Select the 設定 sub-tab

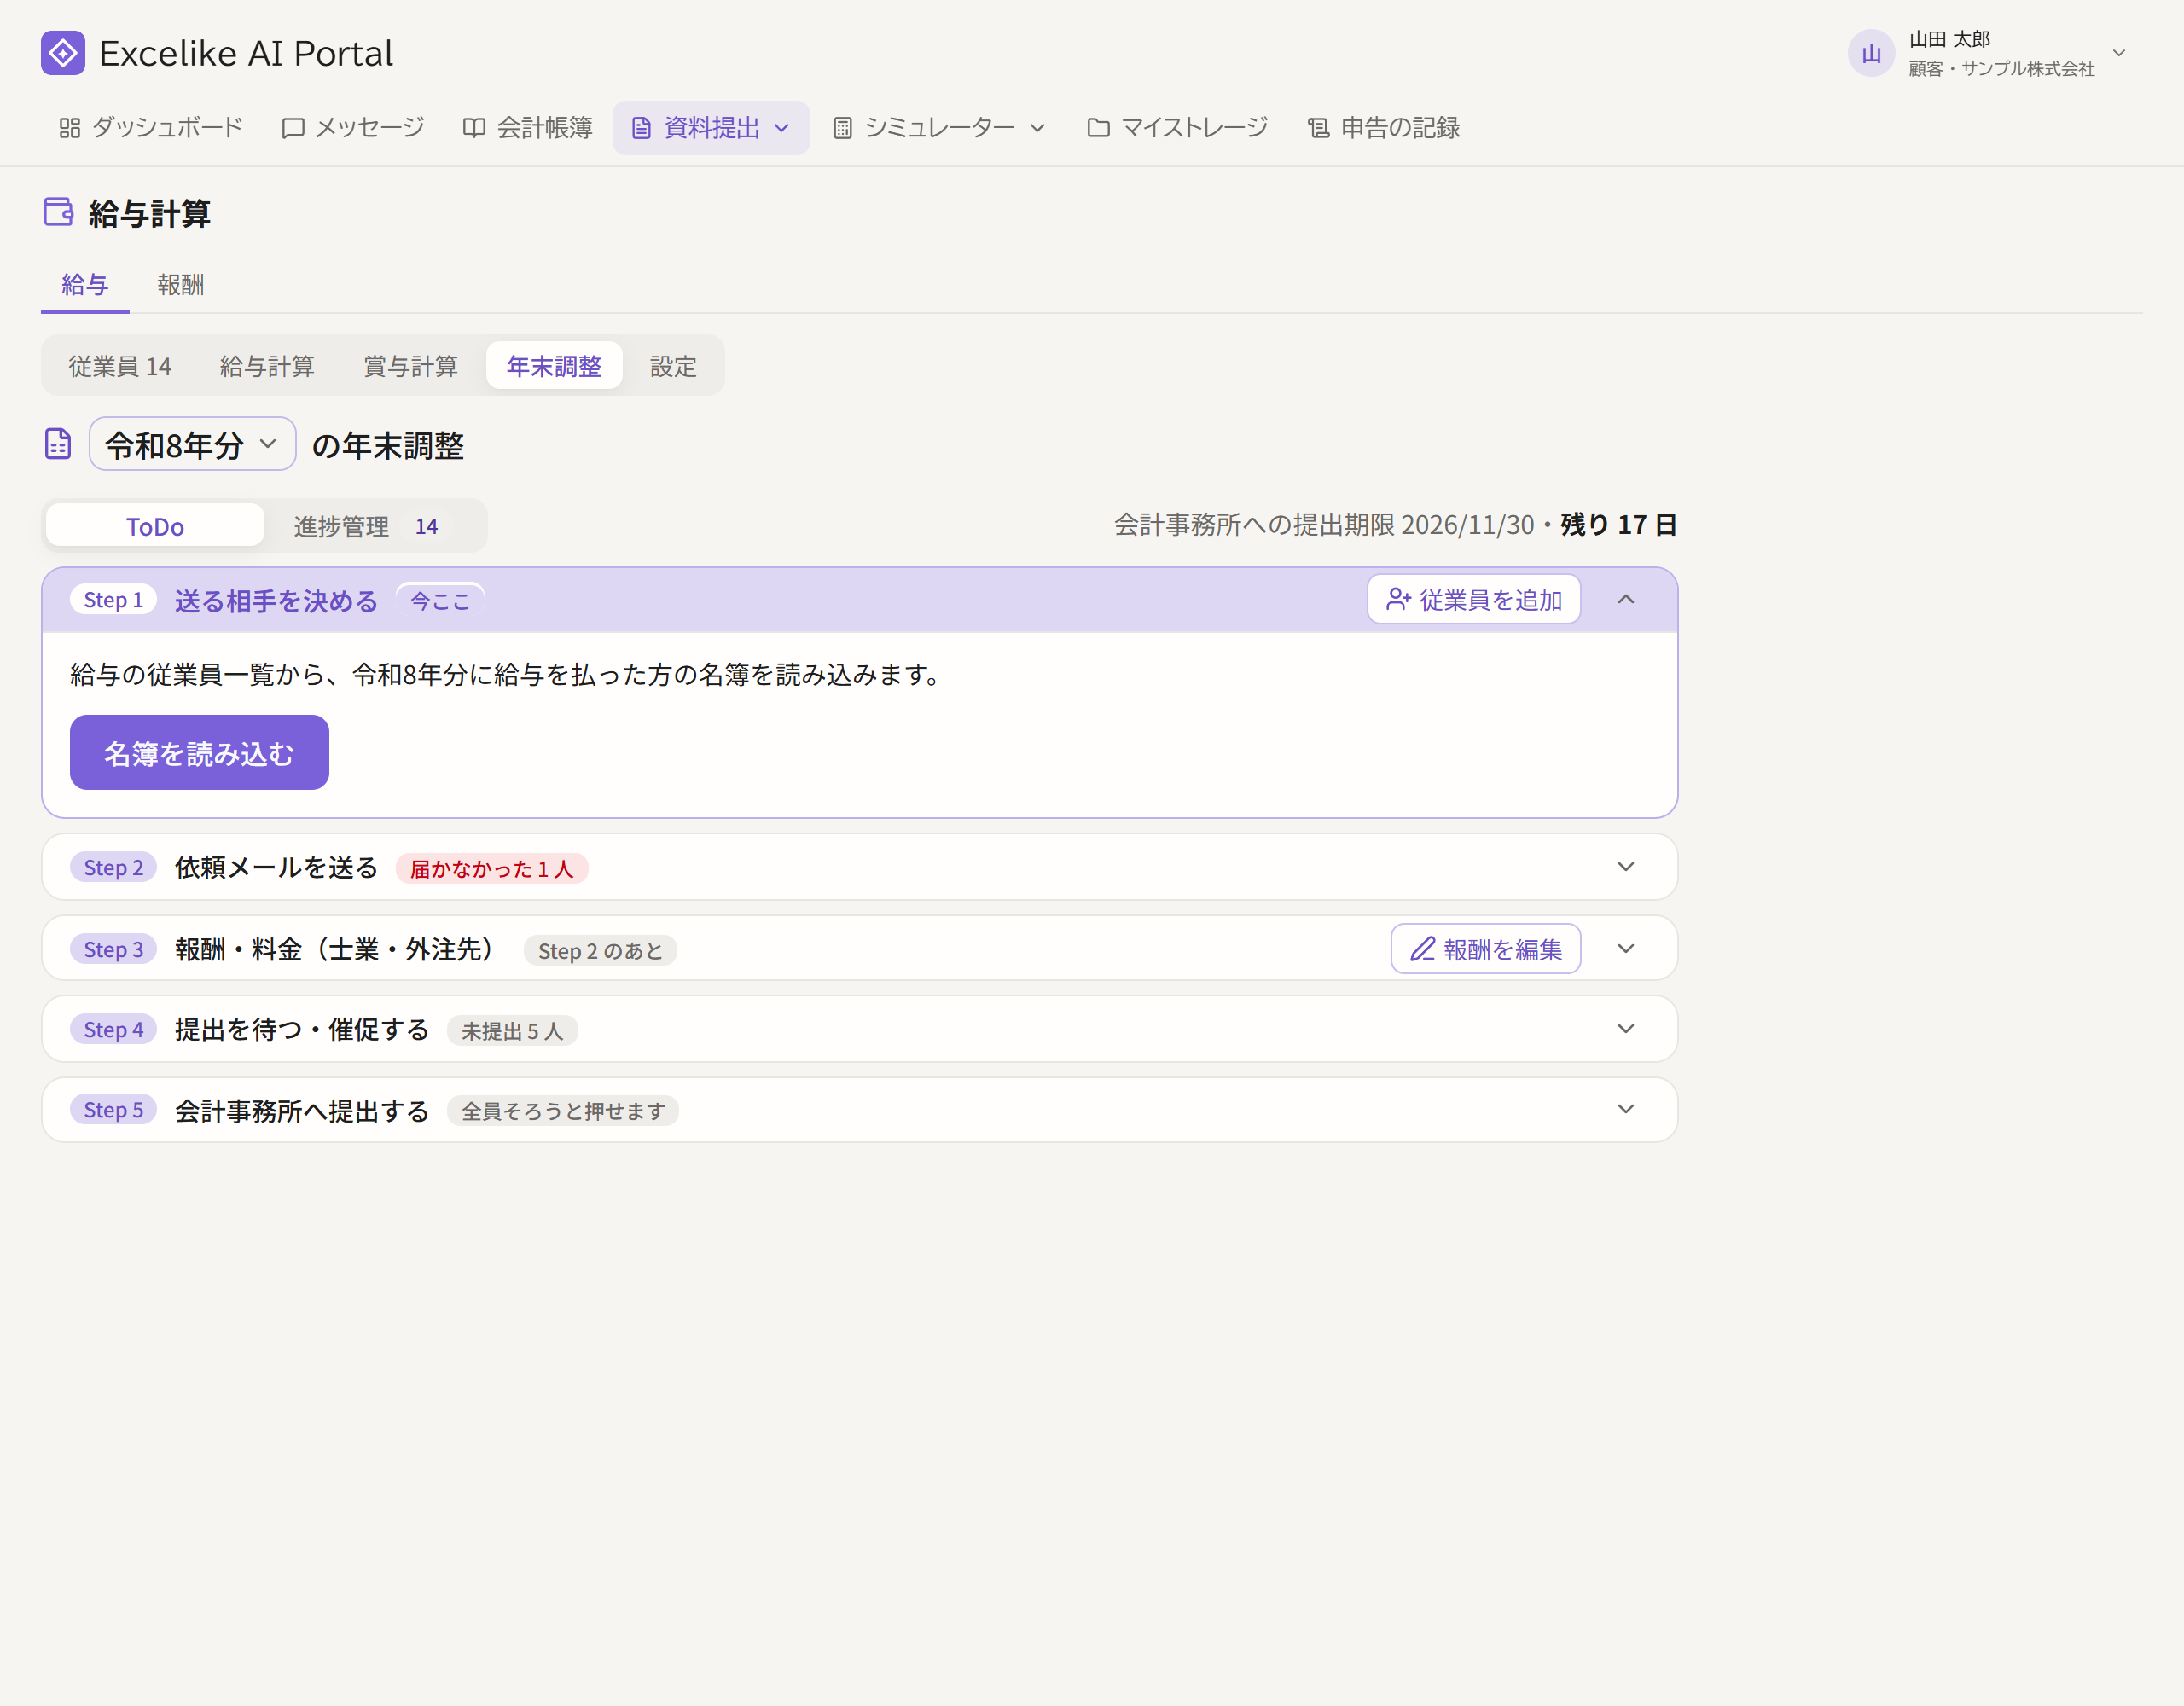[673, 366]
